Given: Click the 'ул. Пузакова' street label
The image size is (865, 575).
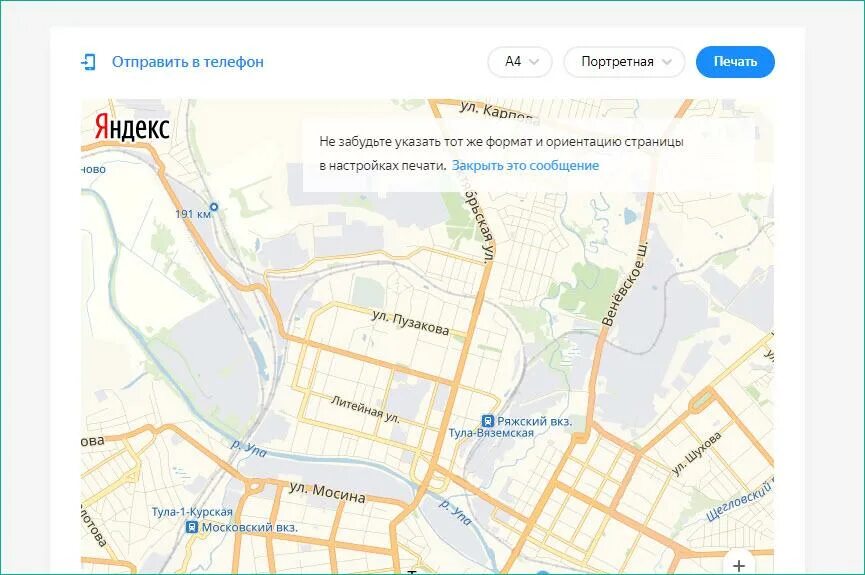Looking at the screenshot, I should click(x=410, y=322).
